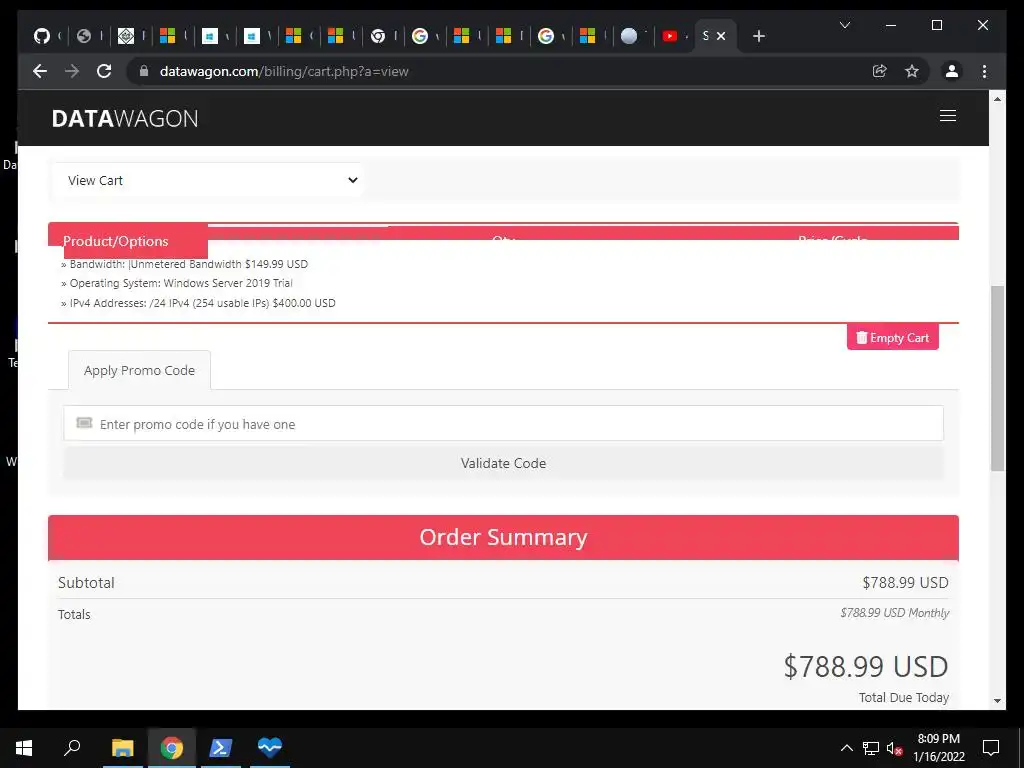This screenshot has width=1024, height=768.
Task: Open the Windows Start menu
Action: 24,747
